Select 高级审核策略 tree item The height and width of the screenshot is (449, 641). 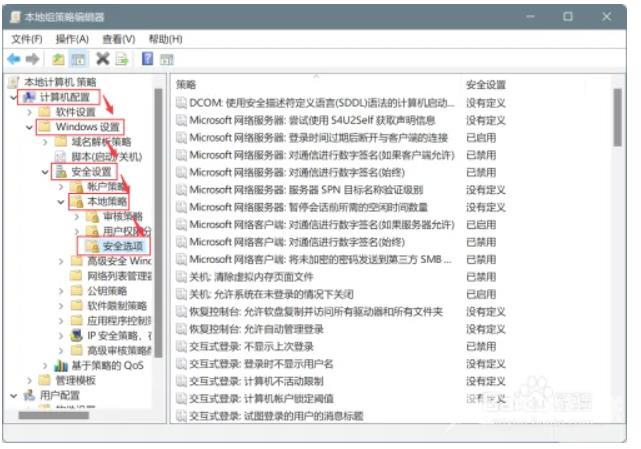coord(119,350)
